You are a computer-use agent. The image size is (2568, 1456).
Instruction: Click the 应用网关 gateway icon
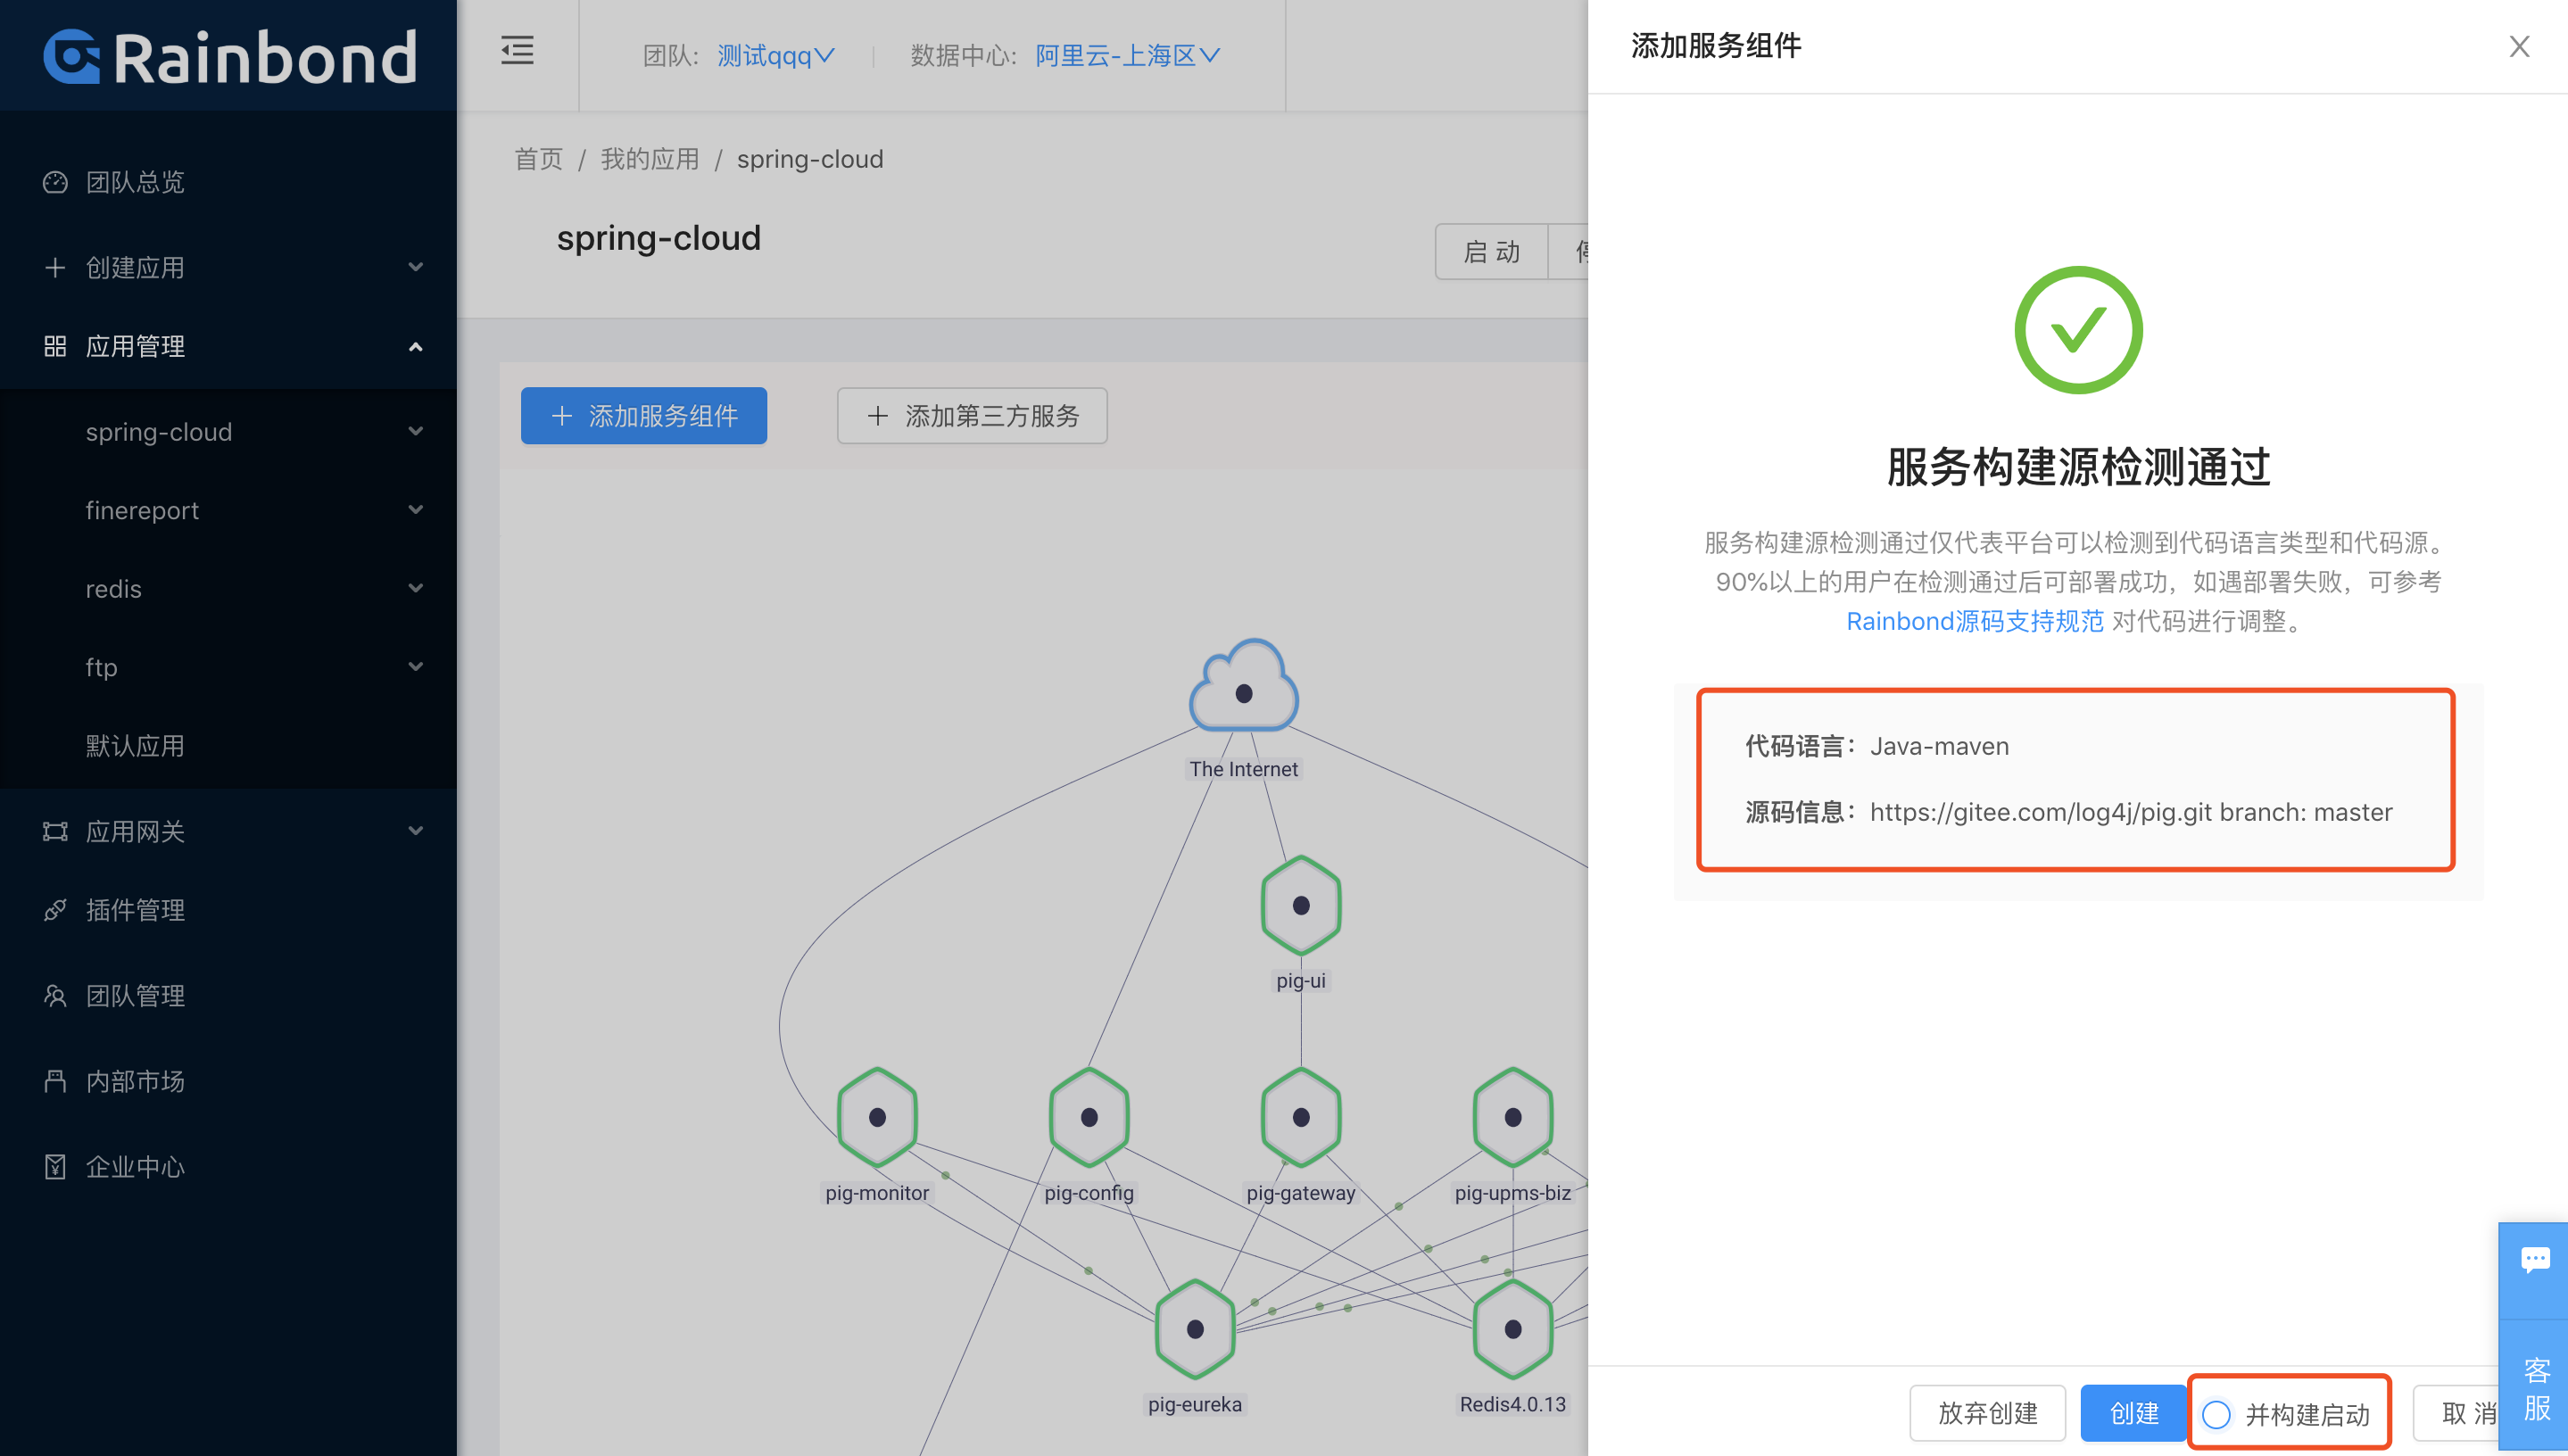[55, 831]
